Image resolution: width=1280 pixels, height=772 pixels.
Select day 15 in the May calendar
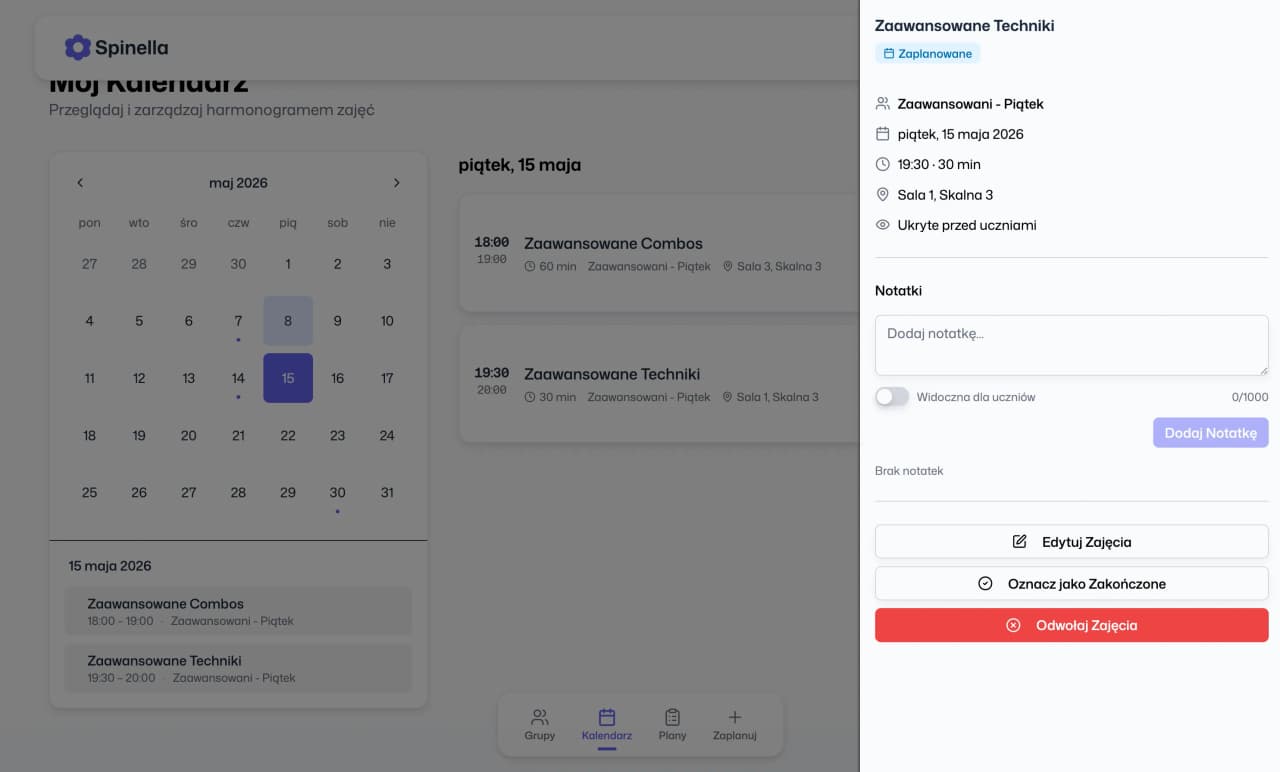pos(288,378)
